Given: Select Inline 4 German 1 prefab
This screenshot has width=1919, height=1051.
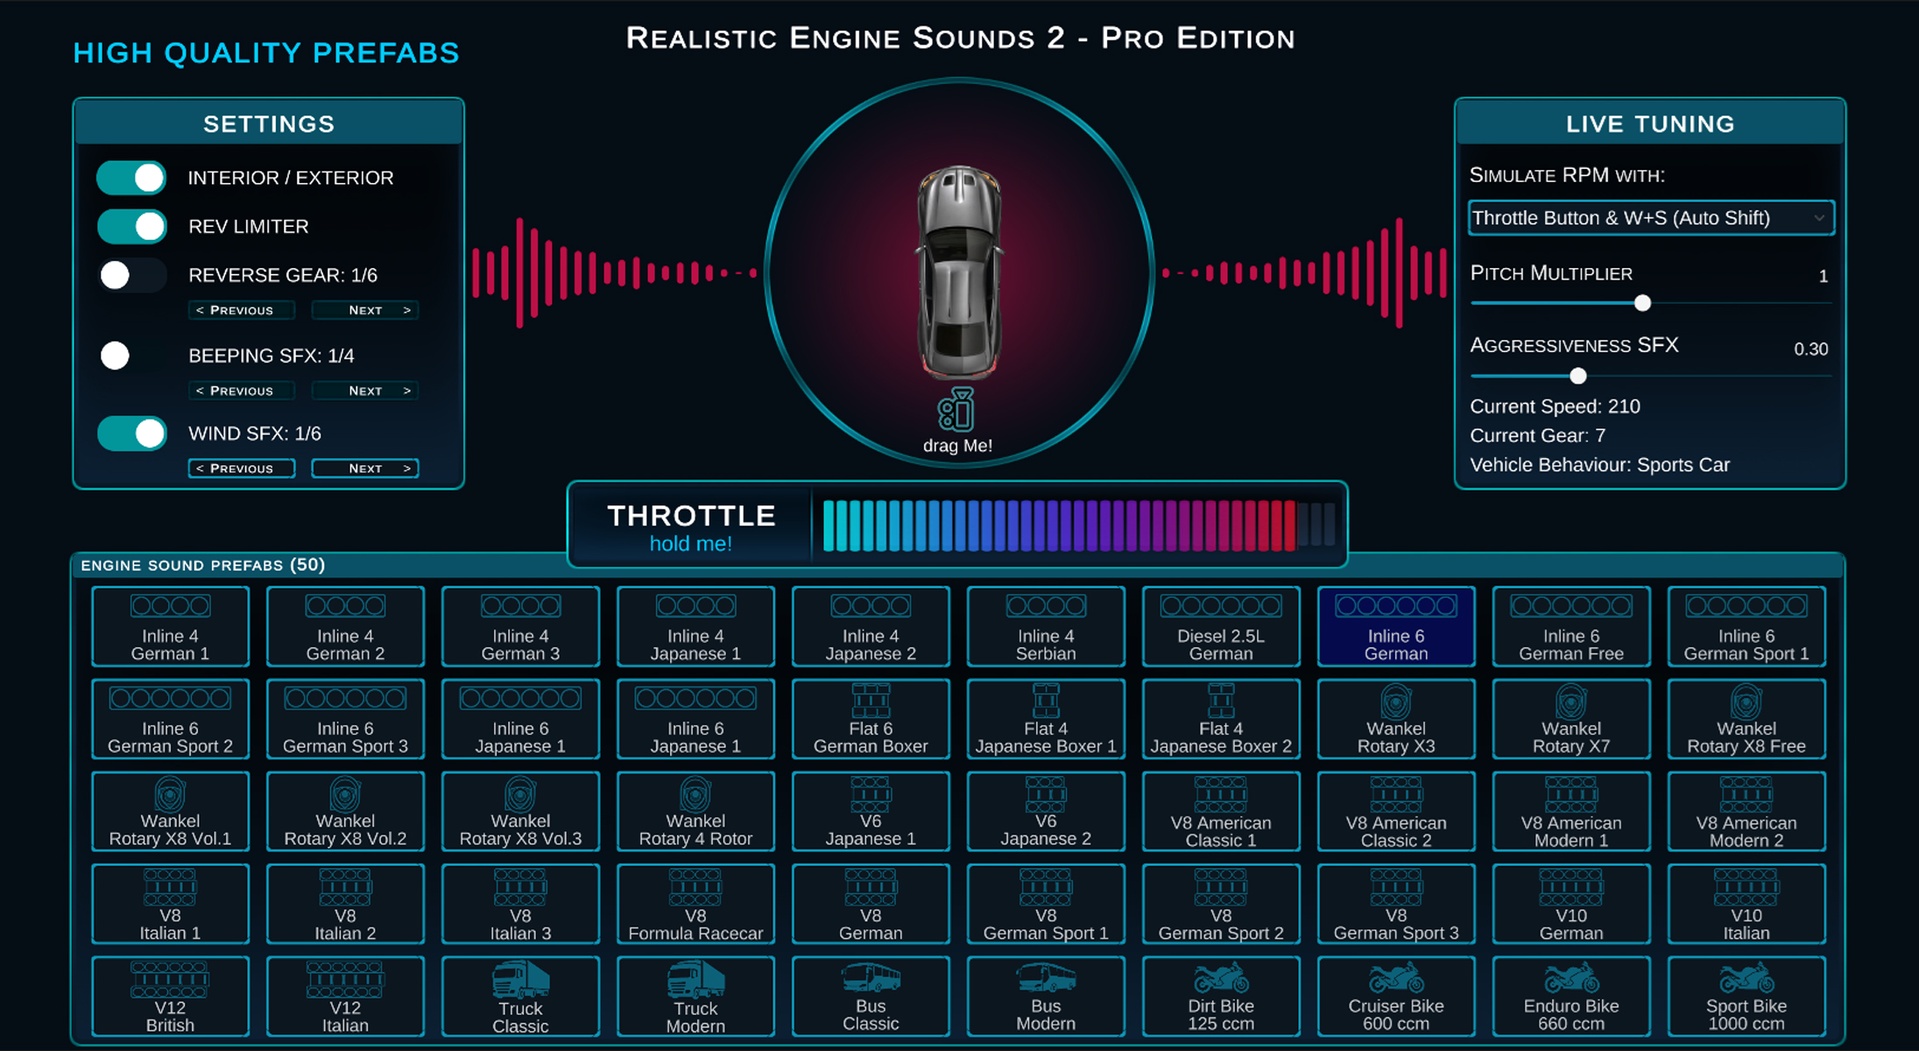Looking at the screenshot, I should coord(170,626).
